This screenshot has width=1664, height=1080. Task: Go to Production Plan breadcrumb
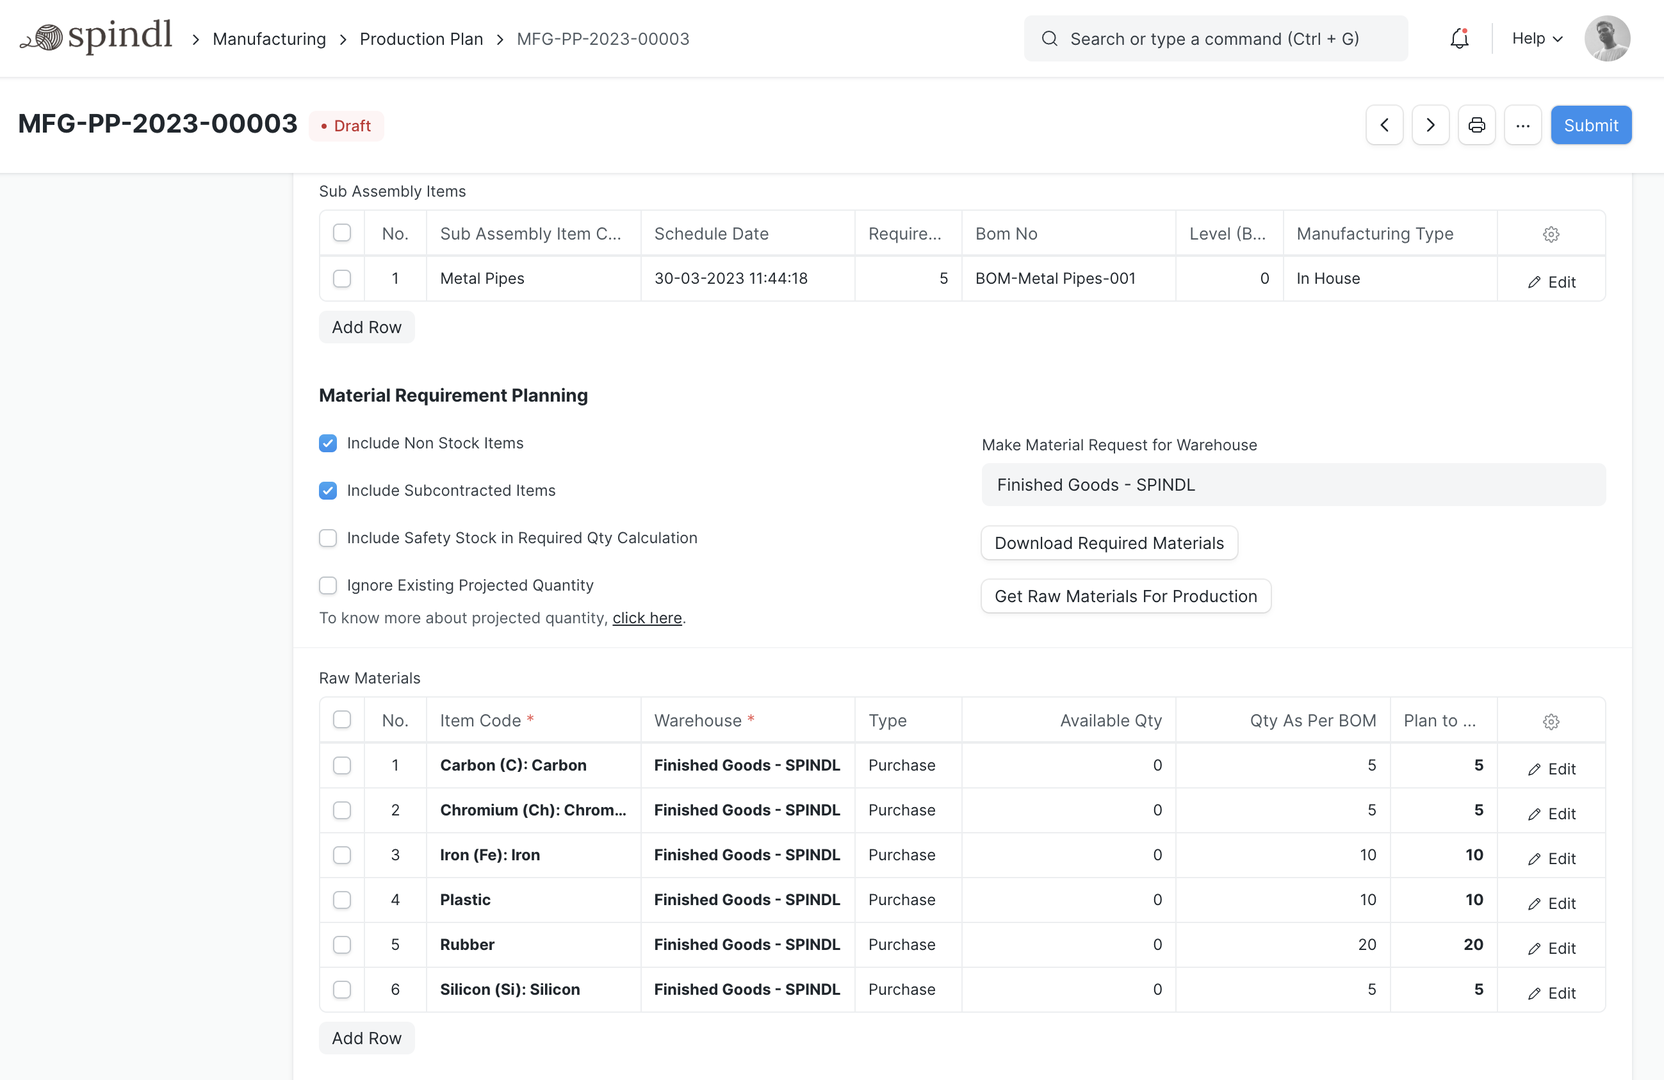(421, 39)
